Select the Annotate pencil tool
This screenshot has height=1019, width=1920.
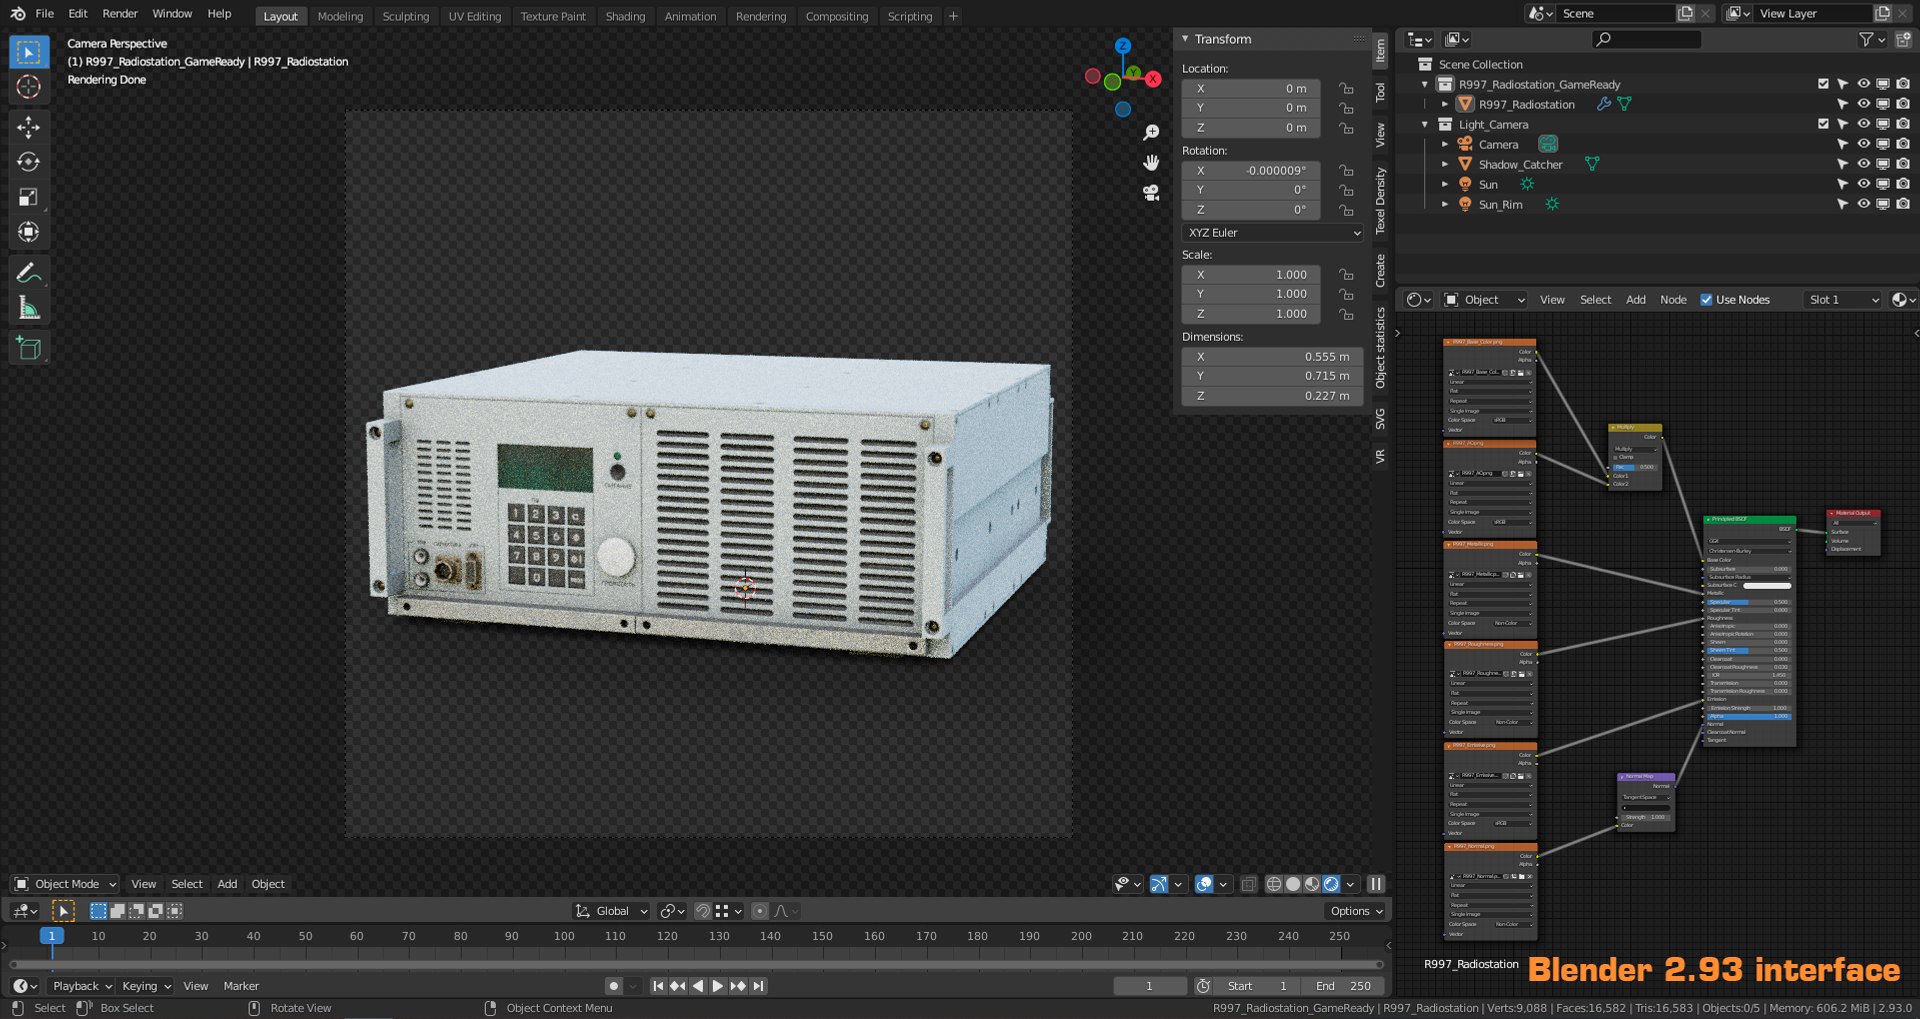point(29,273)
